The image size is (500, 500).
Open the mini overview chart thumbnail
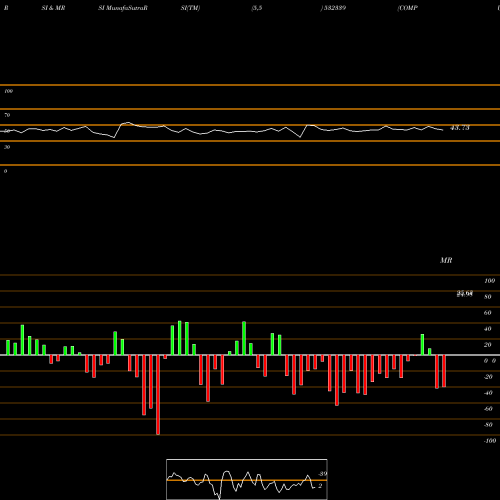click(x=247, y=479)
